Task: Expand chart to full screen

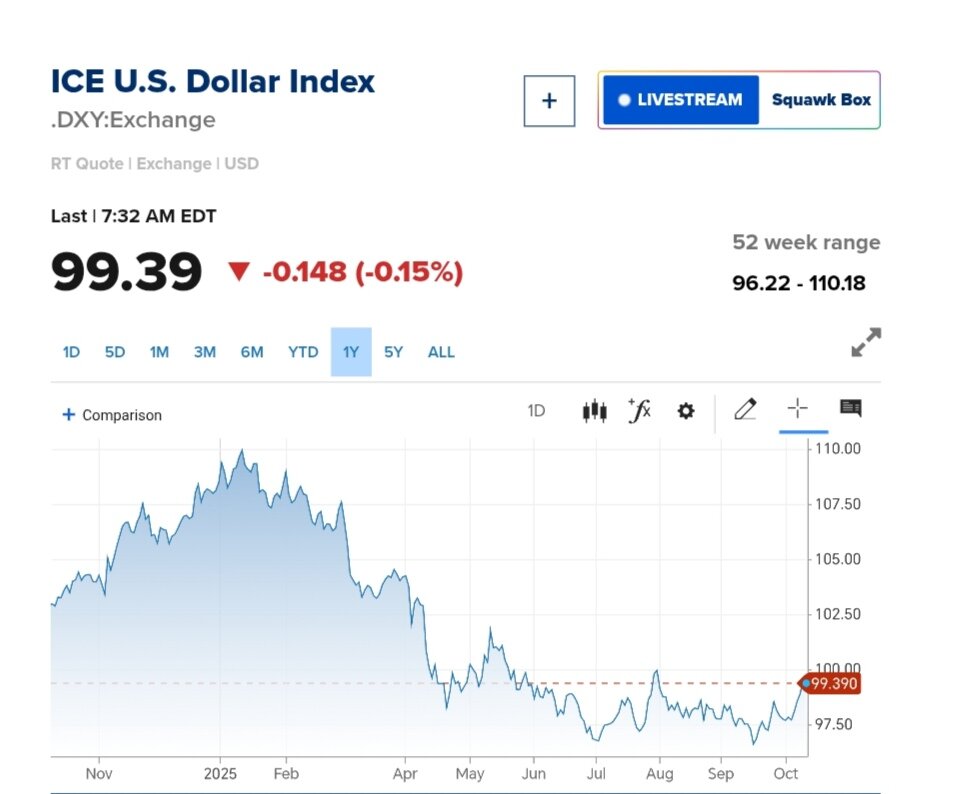Action: [x=866, y=342]
